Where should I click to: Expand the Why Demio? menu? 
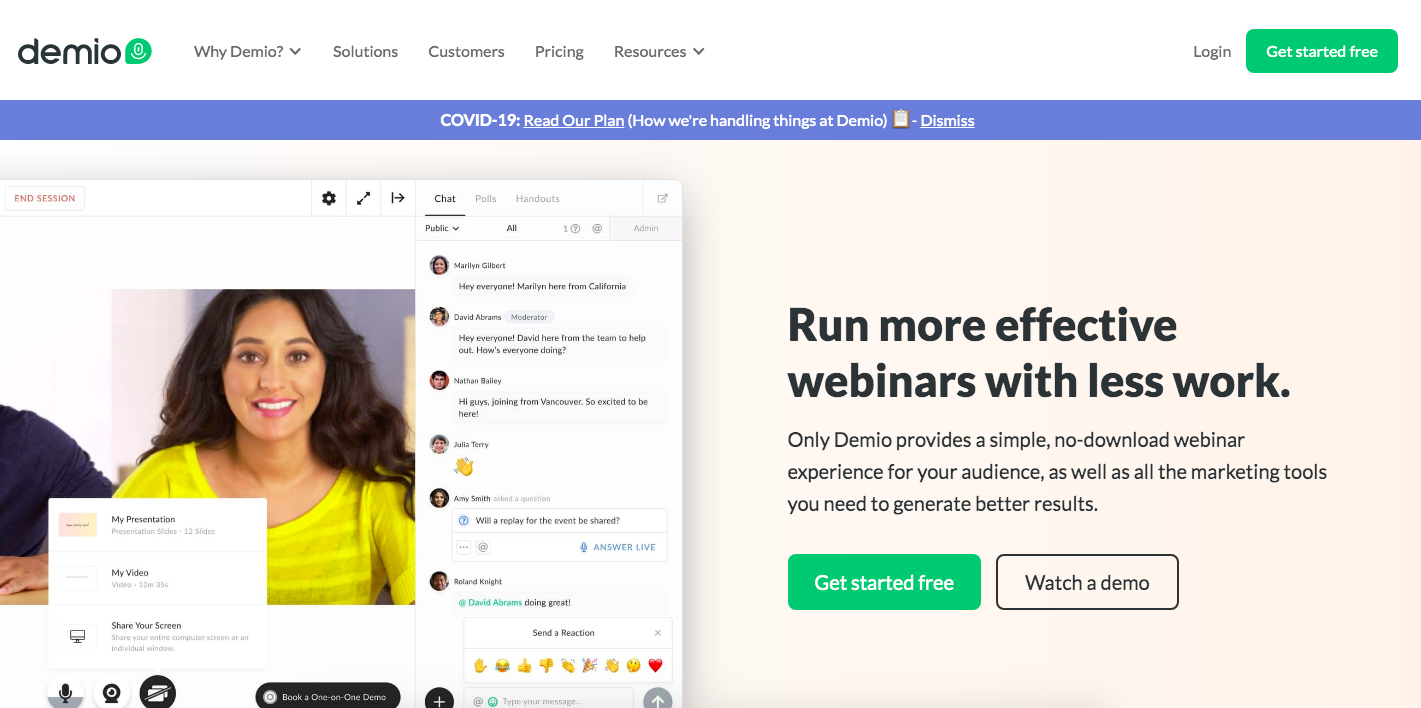(x=247, y=51)
